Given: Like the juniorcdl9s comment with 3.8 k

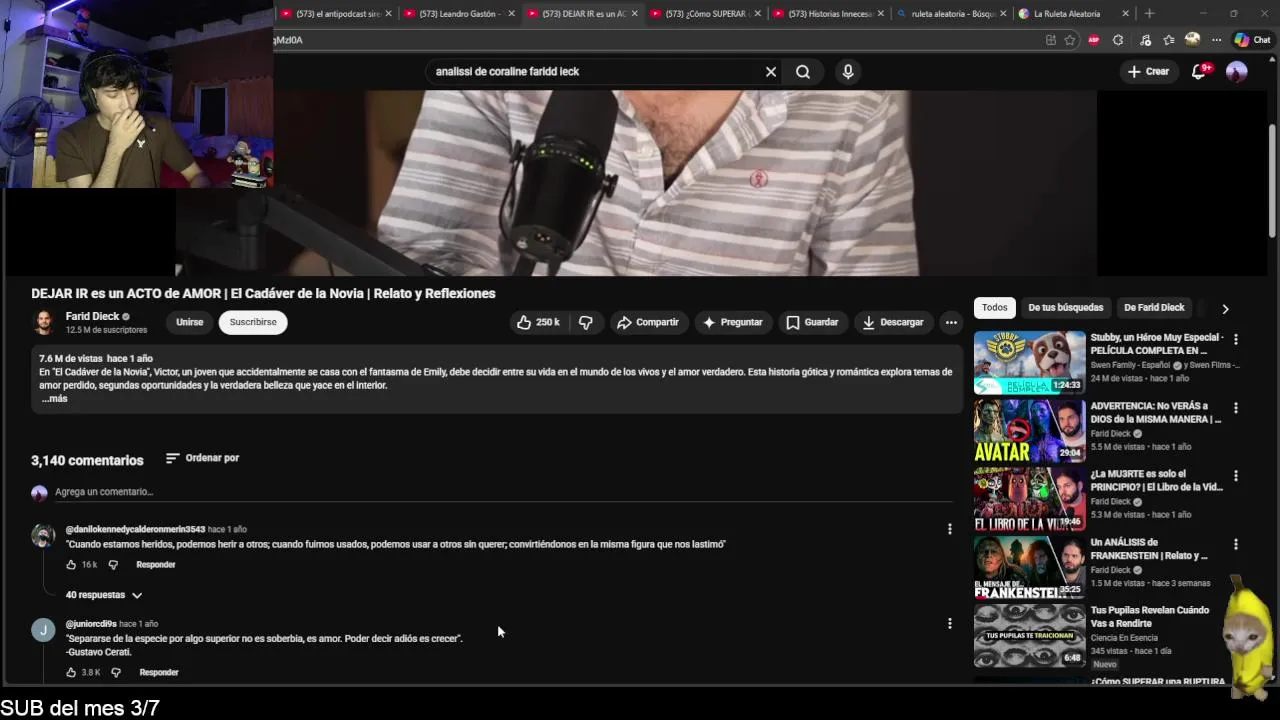Looking at the screenshot, I should pos(71,673).
